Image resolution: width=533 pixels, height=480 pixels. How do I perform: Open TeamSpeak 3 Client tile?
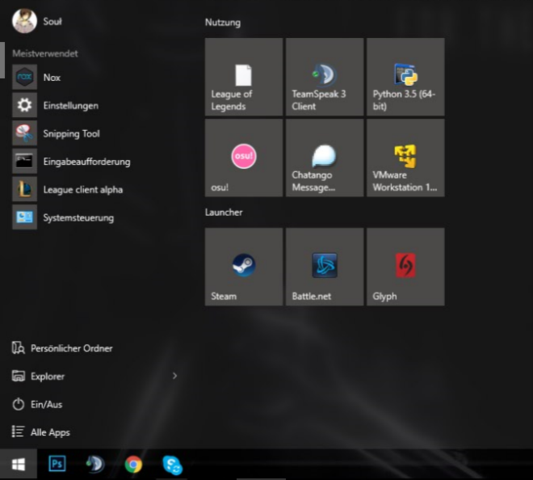click(x=325, y=77)
